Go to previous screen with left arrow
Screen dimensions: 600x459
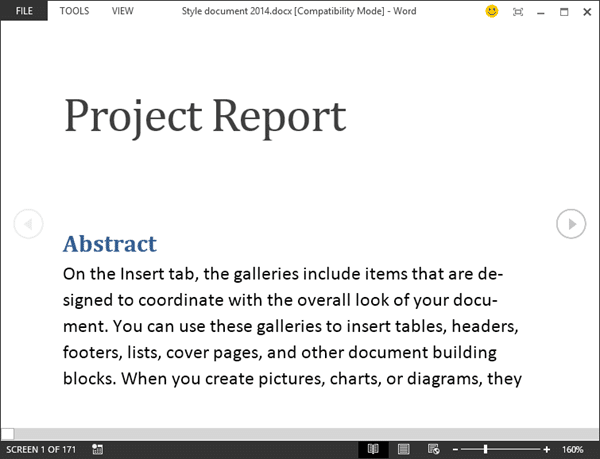[28, 224]
